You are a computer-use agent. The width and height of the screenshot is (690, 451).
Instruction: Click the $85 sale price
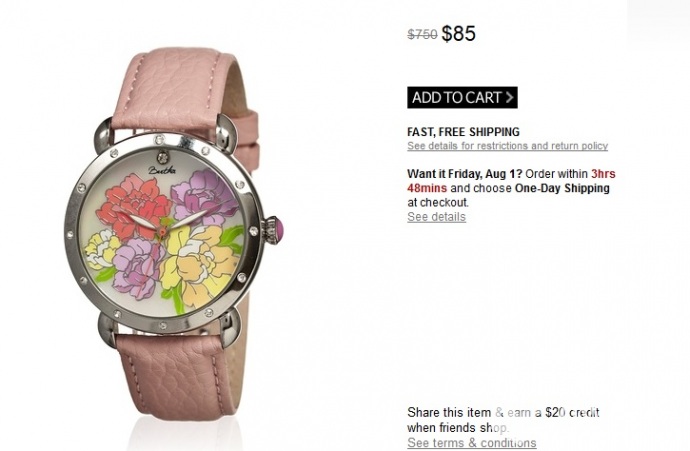pyautogui.click(x=459, y=33)
